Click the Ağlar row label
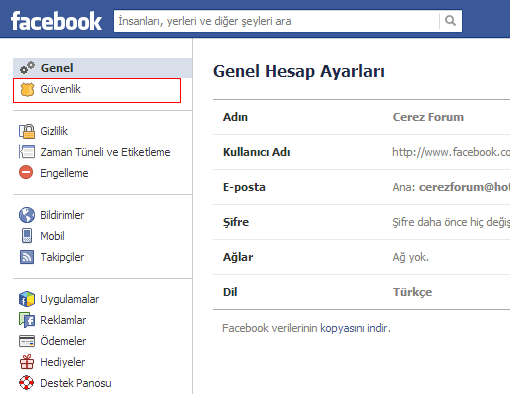This screenshot has width=510, height=394. (238, 257)
